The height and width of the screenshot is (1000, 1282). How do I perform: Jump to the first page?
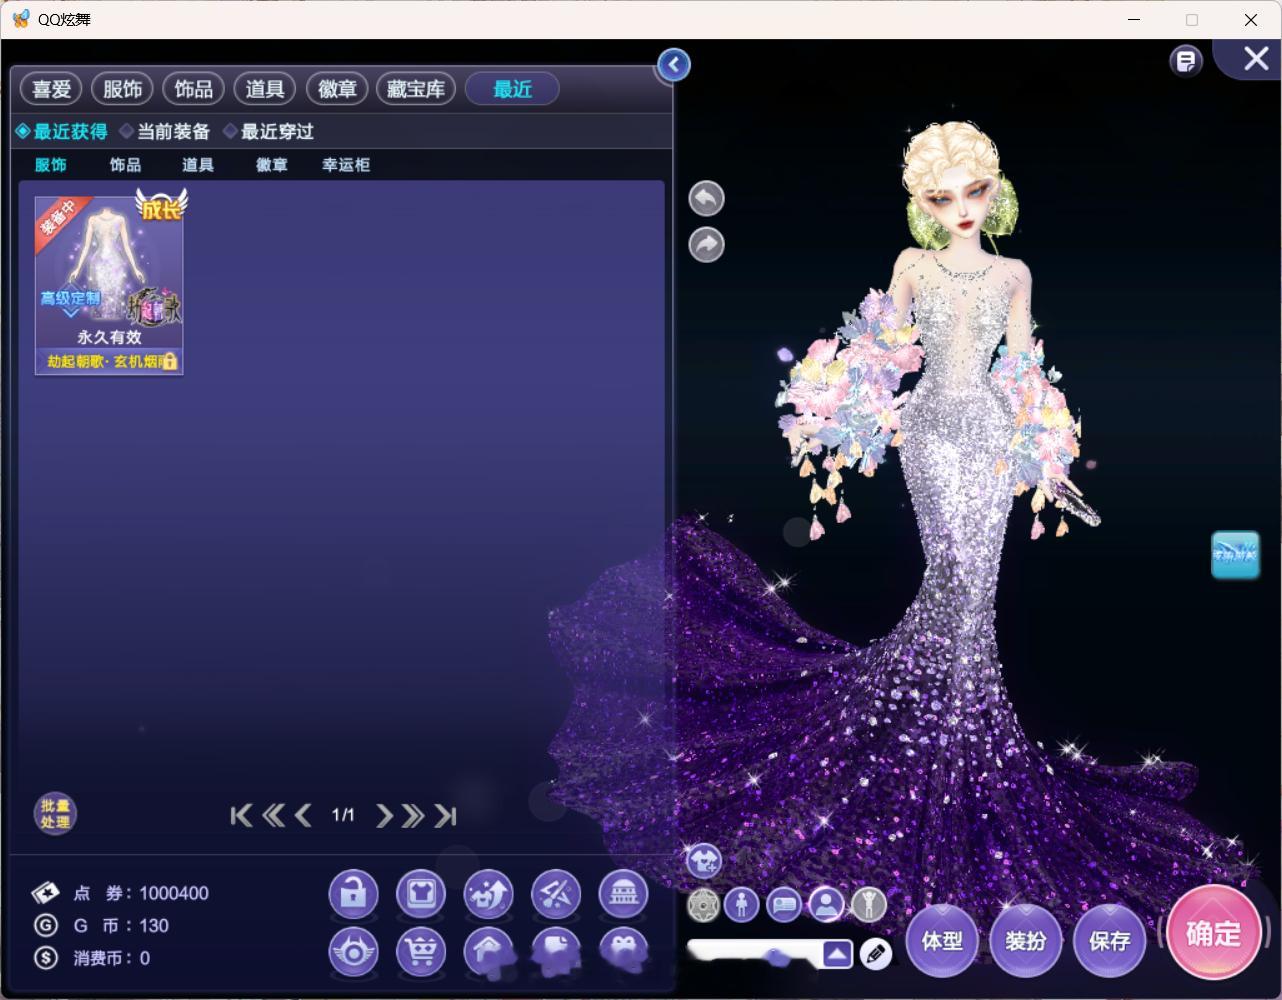(x=241, y=816)
